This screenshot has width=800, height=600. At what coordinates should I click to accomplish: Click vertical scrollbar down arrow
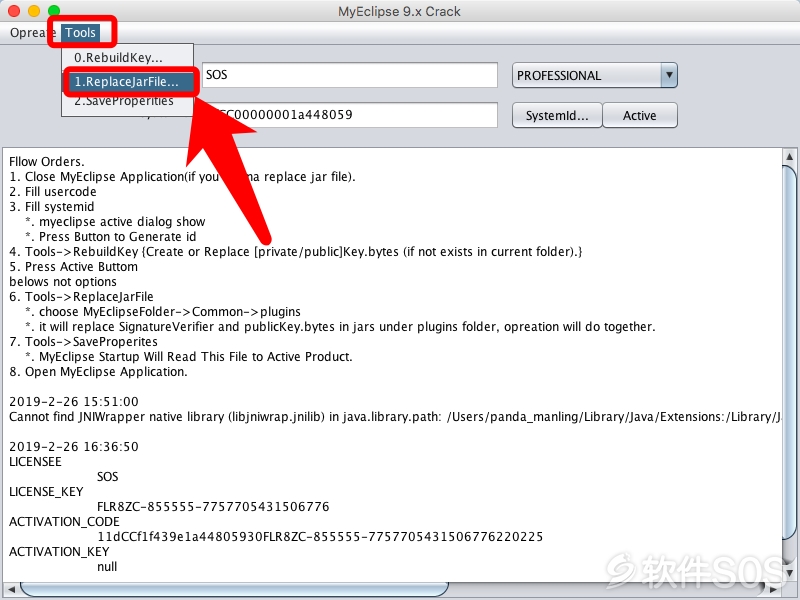[x=789, y=573]
